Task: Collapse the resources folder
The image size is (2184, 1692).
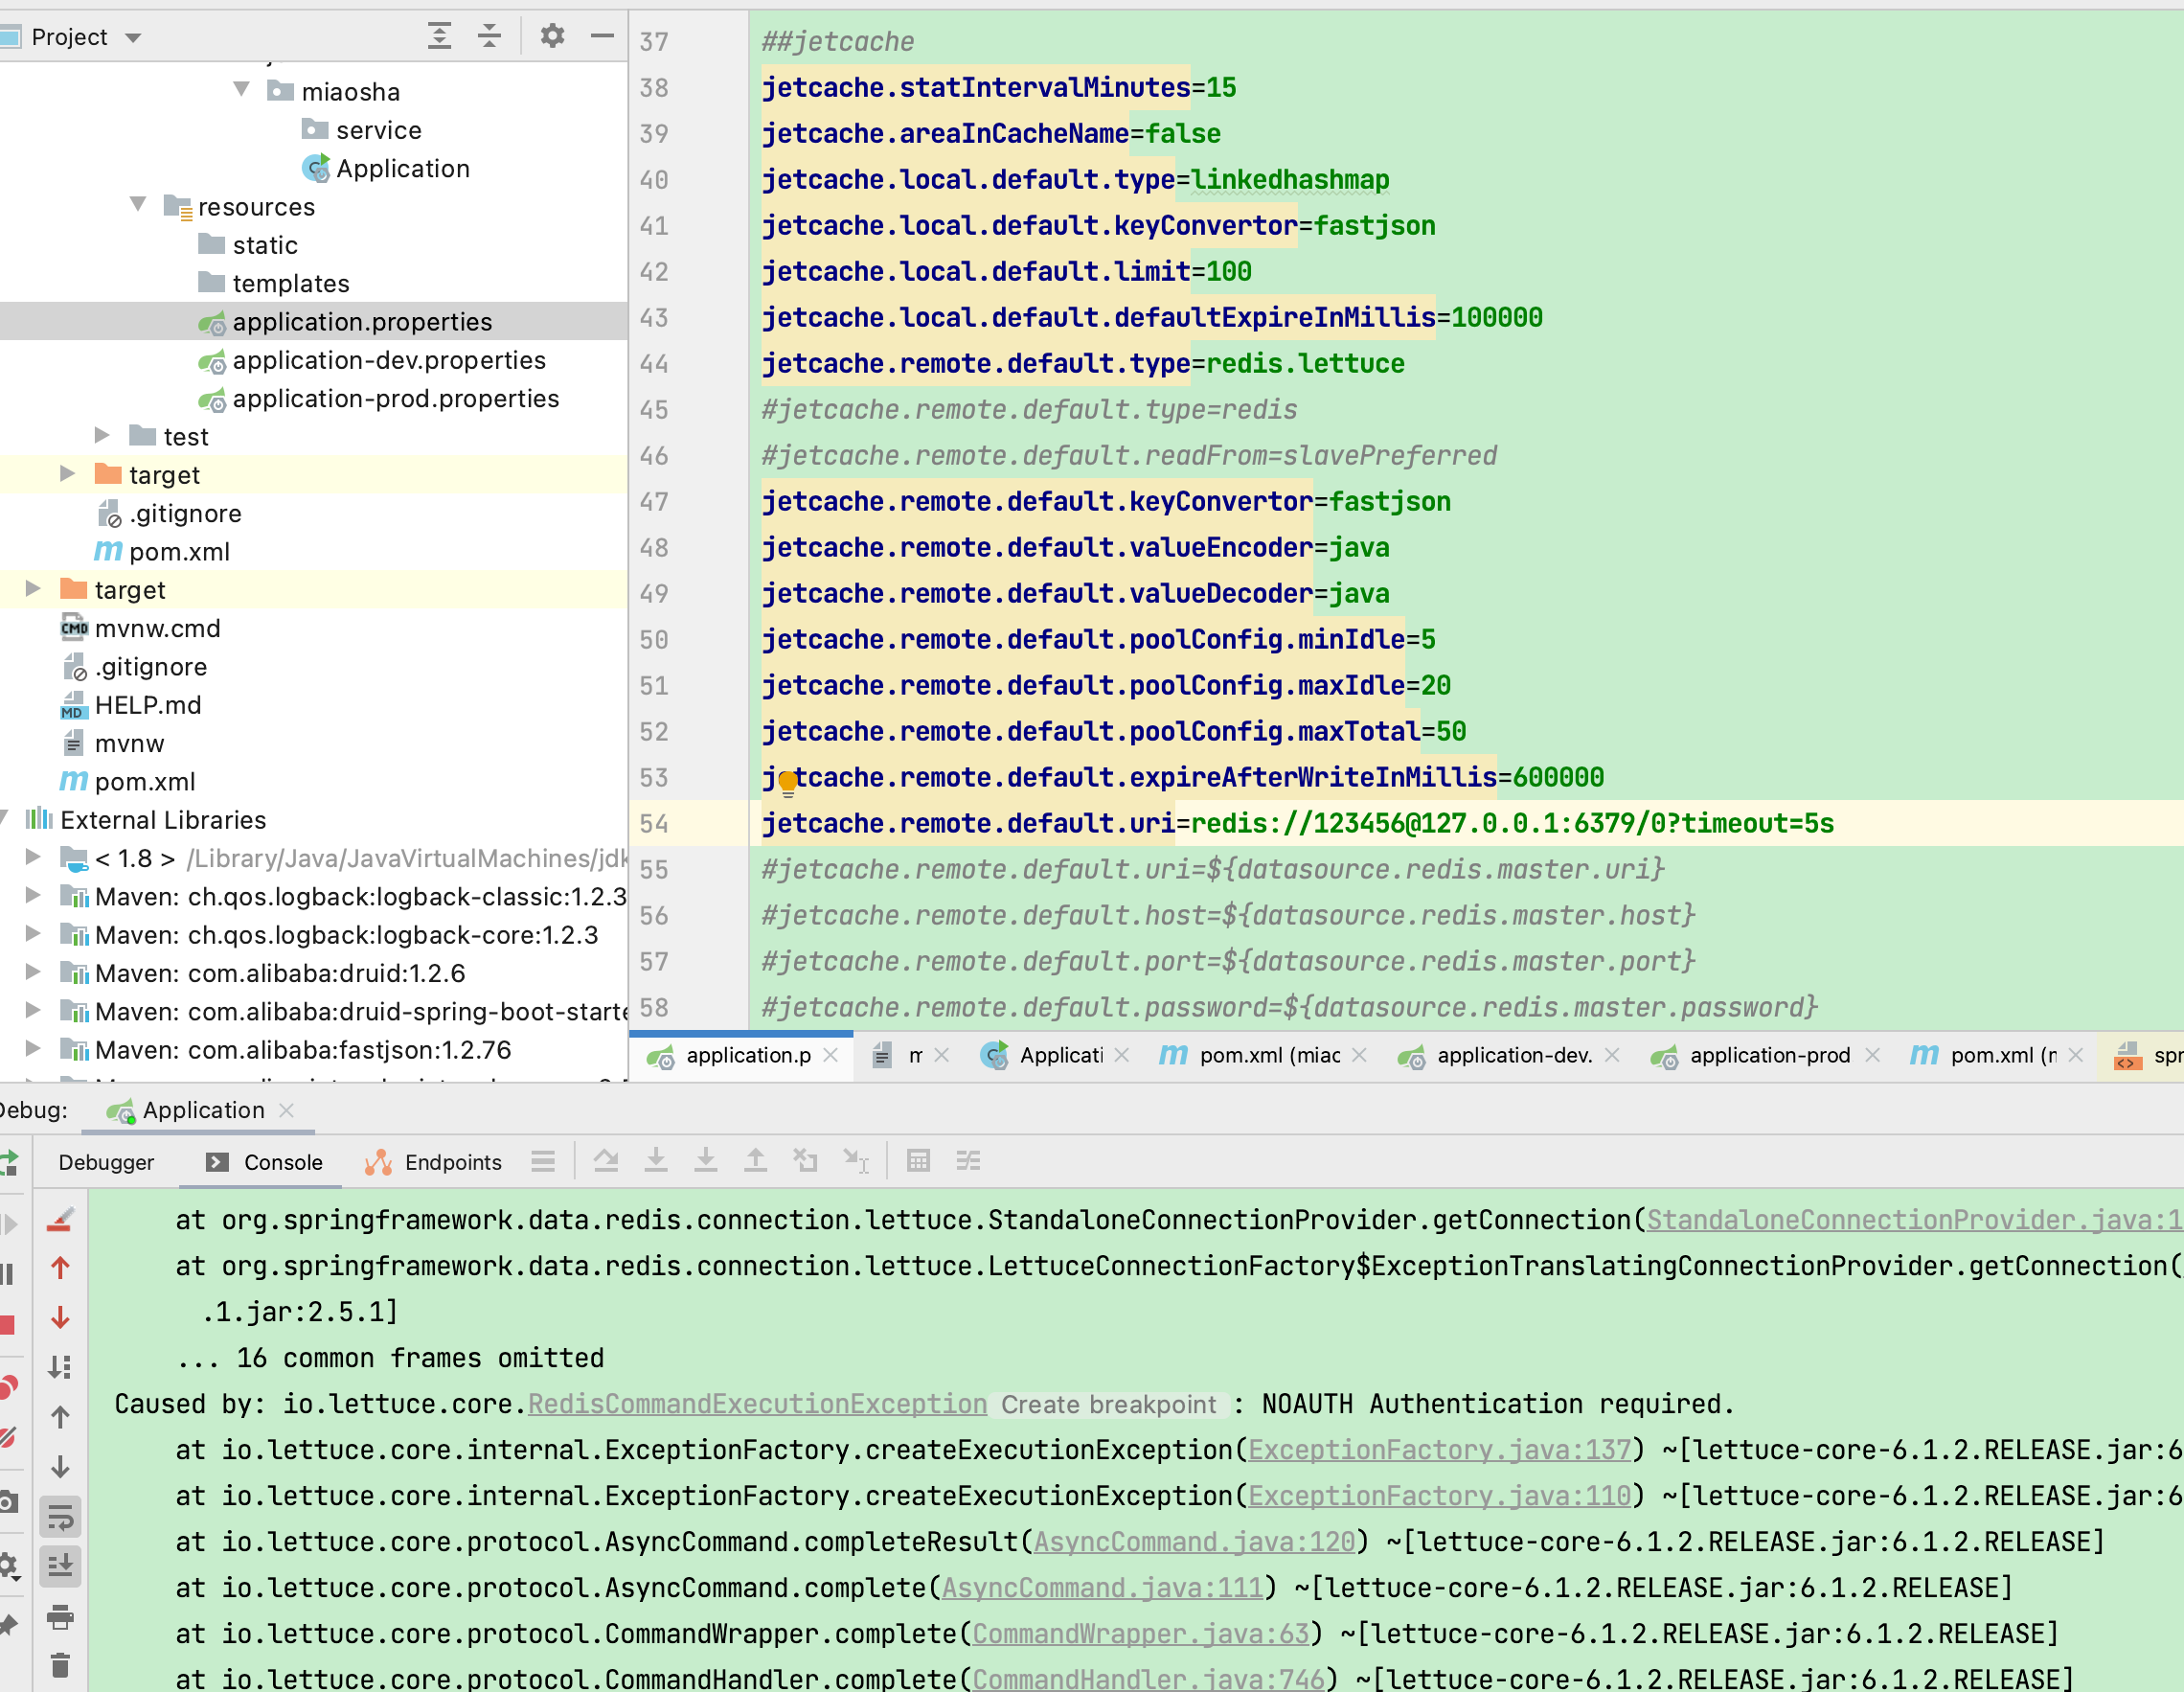Action: [138, 206]
